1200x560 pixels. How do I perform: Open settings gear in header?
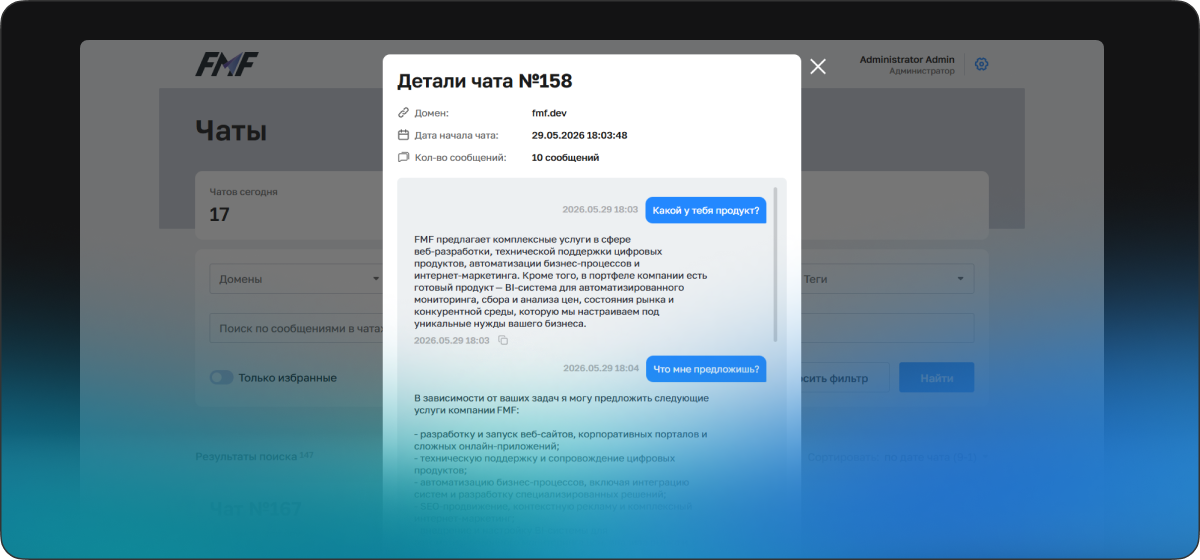click(x=981, y=64)
